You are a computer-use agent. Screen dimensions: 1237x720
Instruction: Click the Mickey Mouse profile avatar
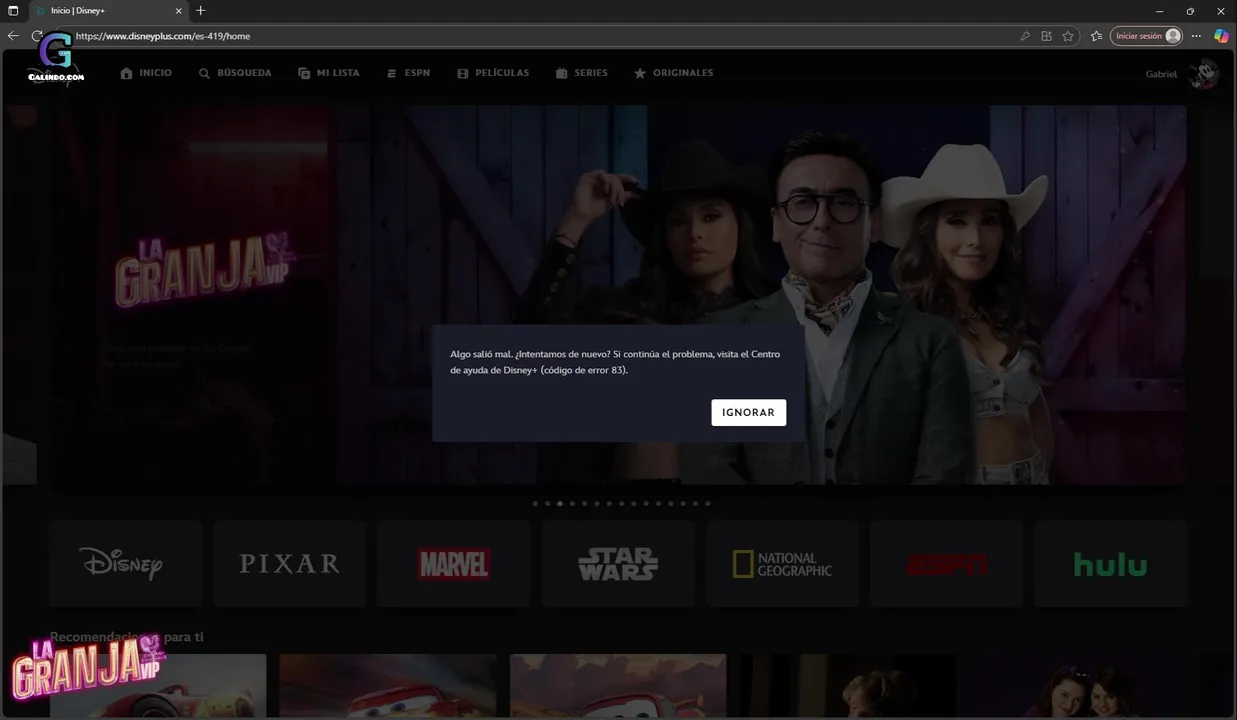point(1204,74)
